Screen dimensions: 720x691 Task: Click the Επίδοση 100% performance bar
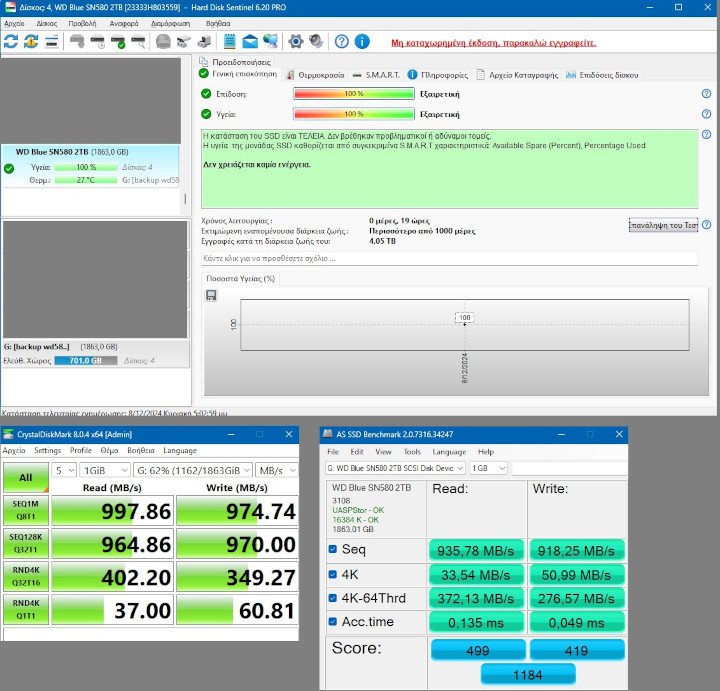[x=353, y=93]
